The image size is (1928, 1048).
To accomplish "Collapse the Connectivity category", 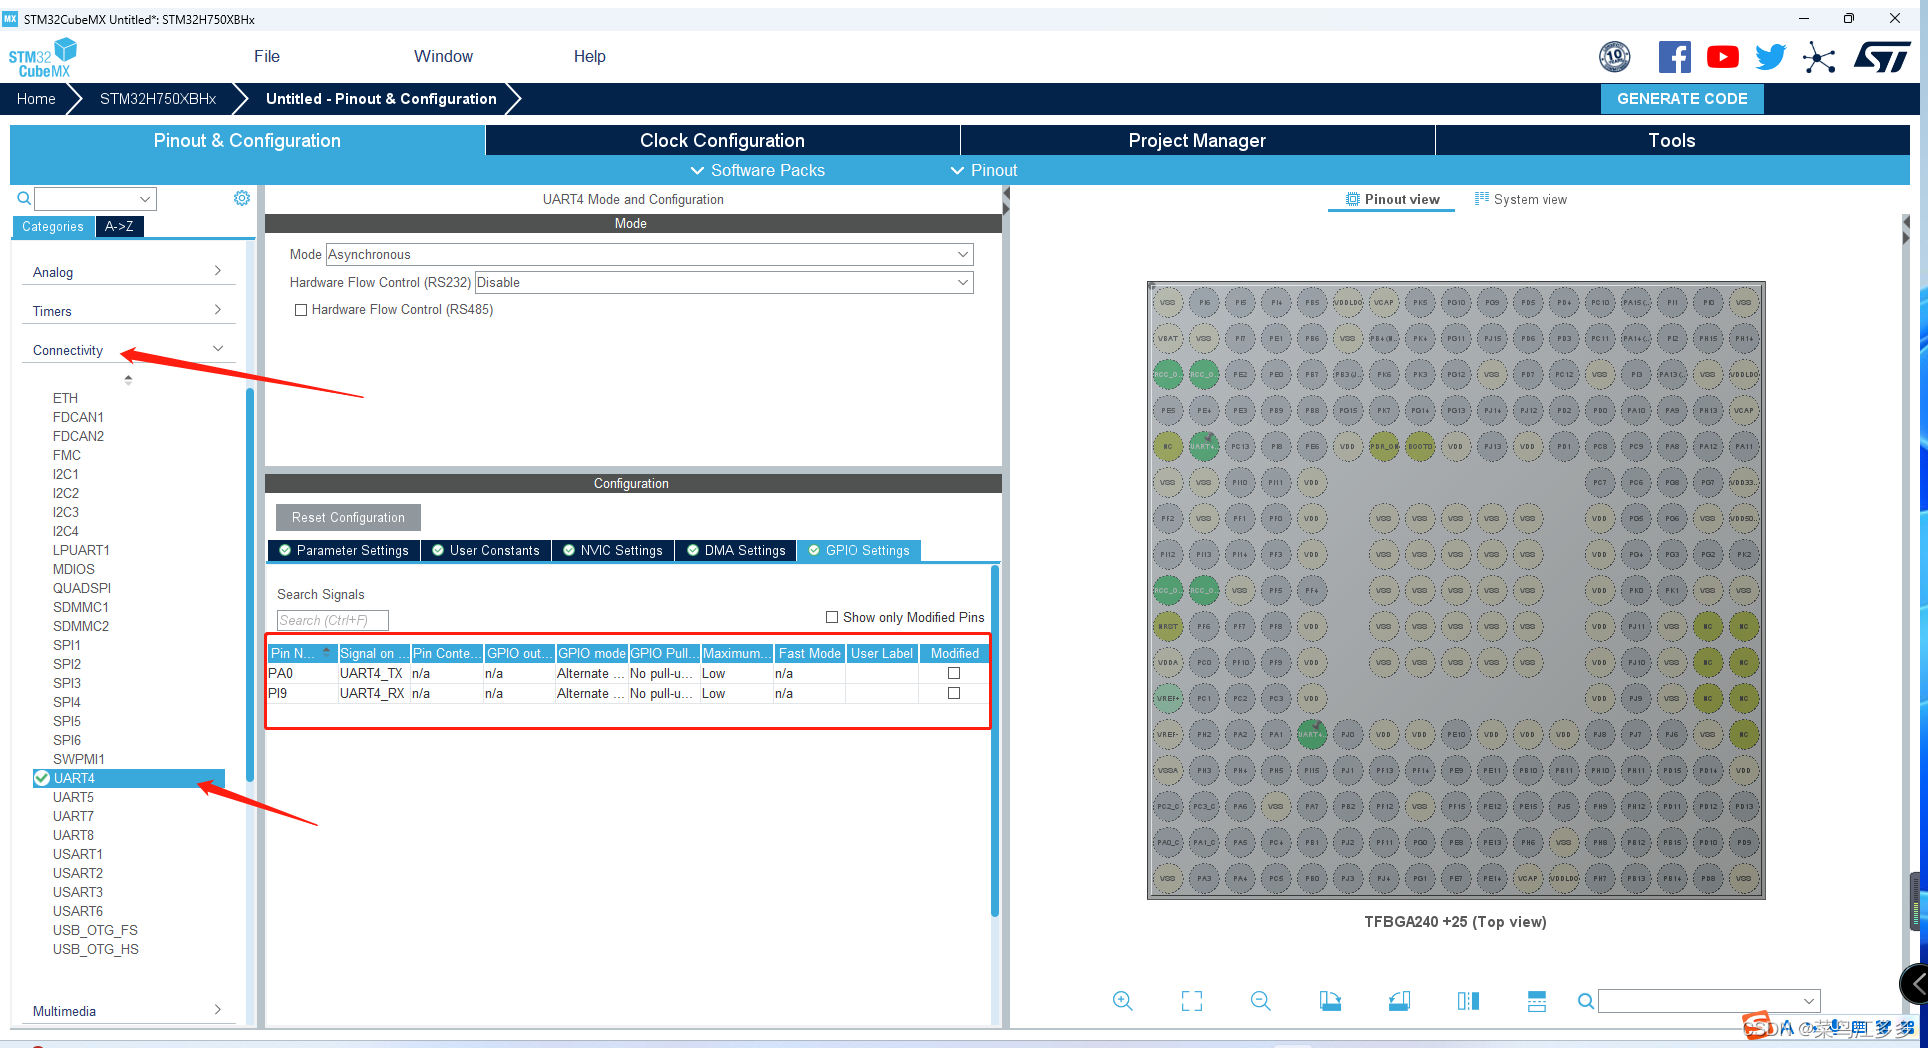I will coord(127,350).
